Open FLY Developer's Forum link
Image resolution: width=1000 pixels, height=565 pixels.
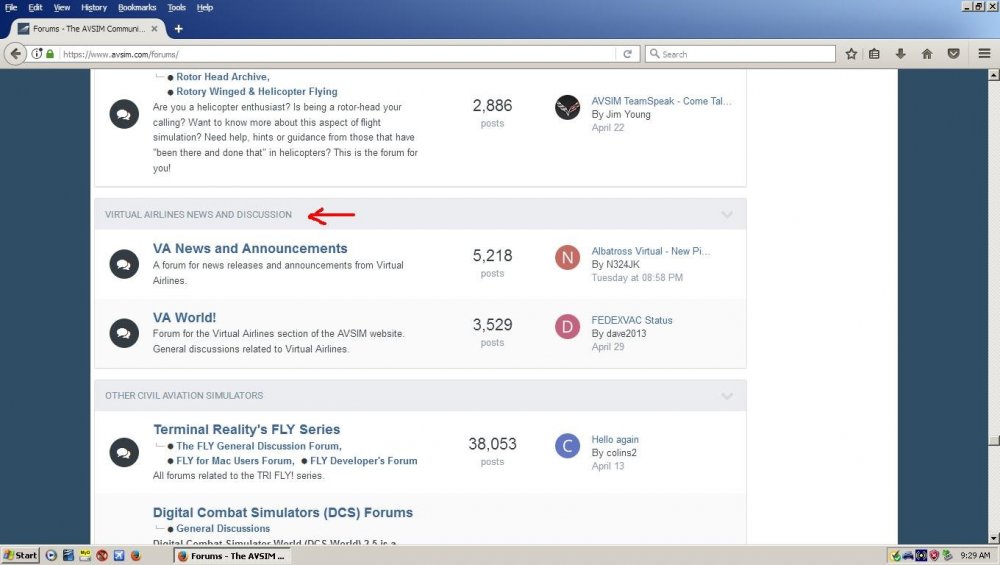tap(364, 461)
